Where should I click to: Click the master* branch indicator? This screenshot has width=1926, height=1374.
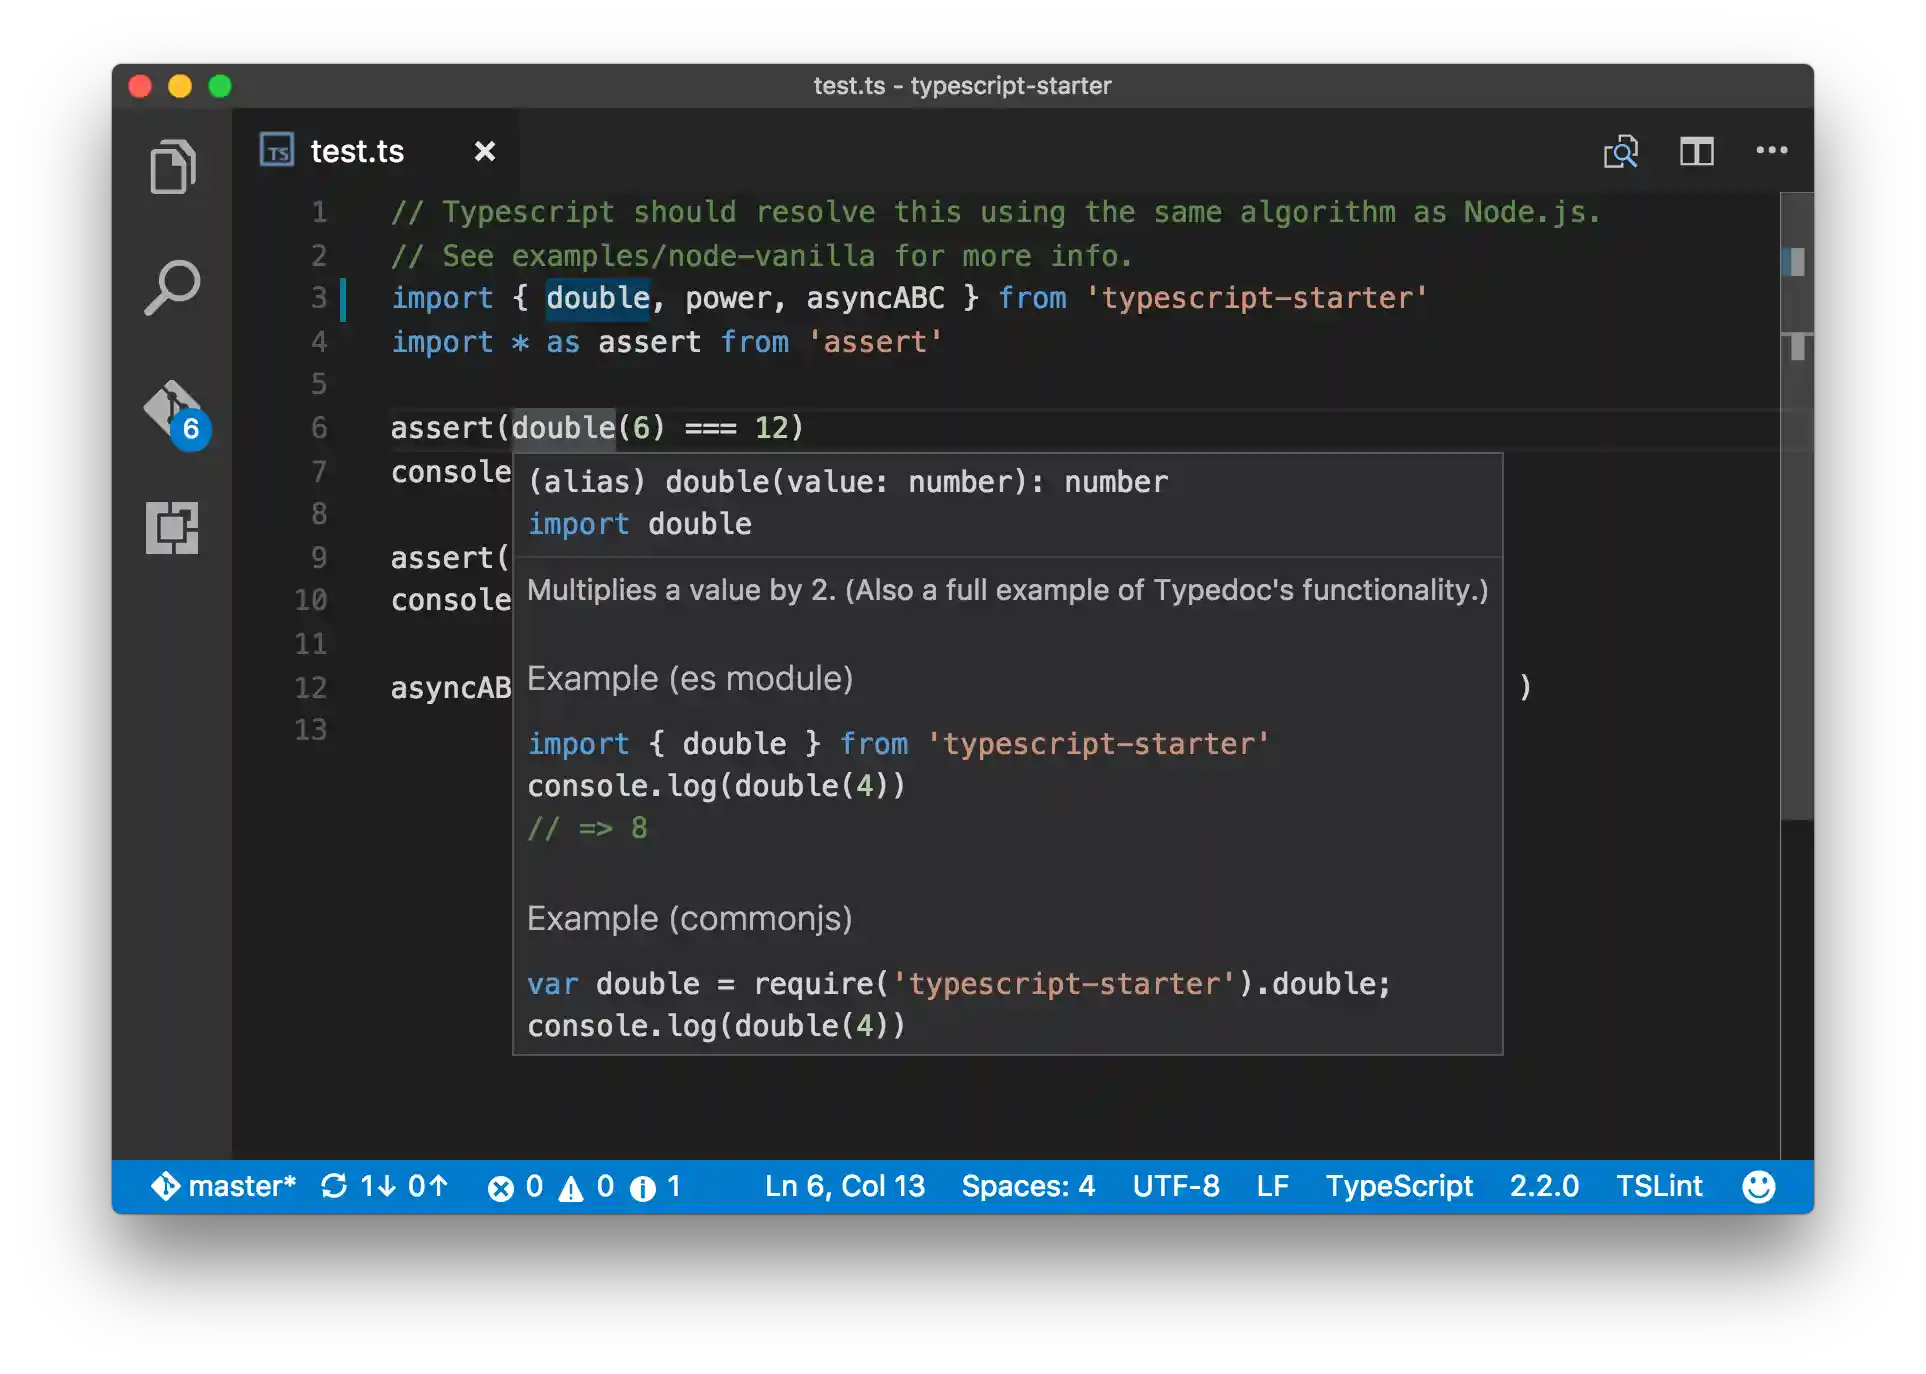pos(227,1186)
